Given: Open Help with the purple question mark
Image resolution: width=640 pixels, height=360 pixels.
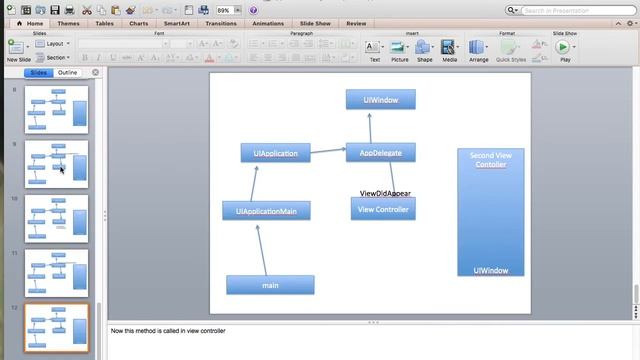Looking at the screenshot, I should 253,10.
